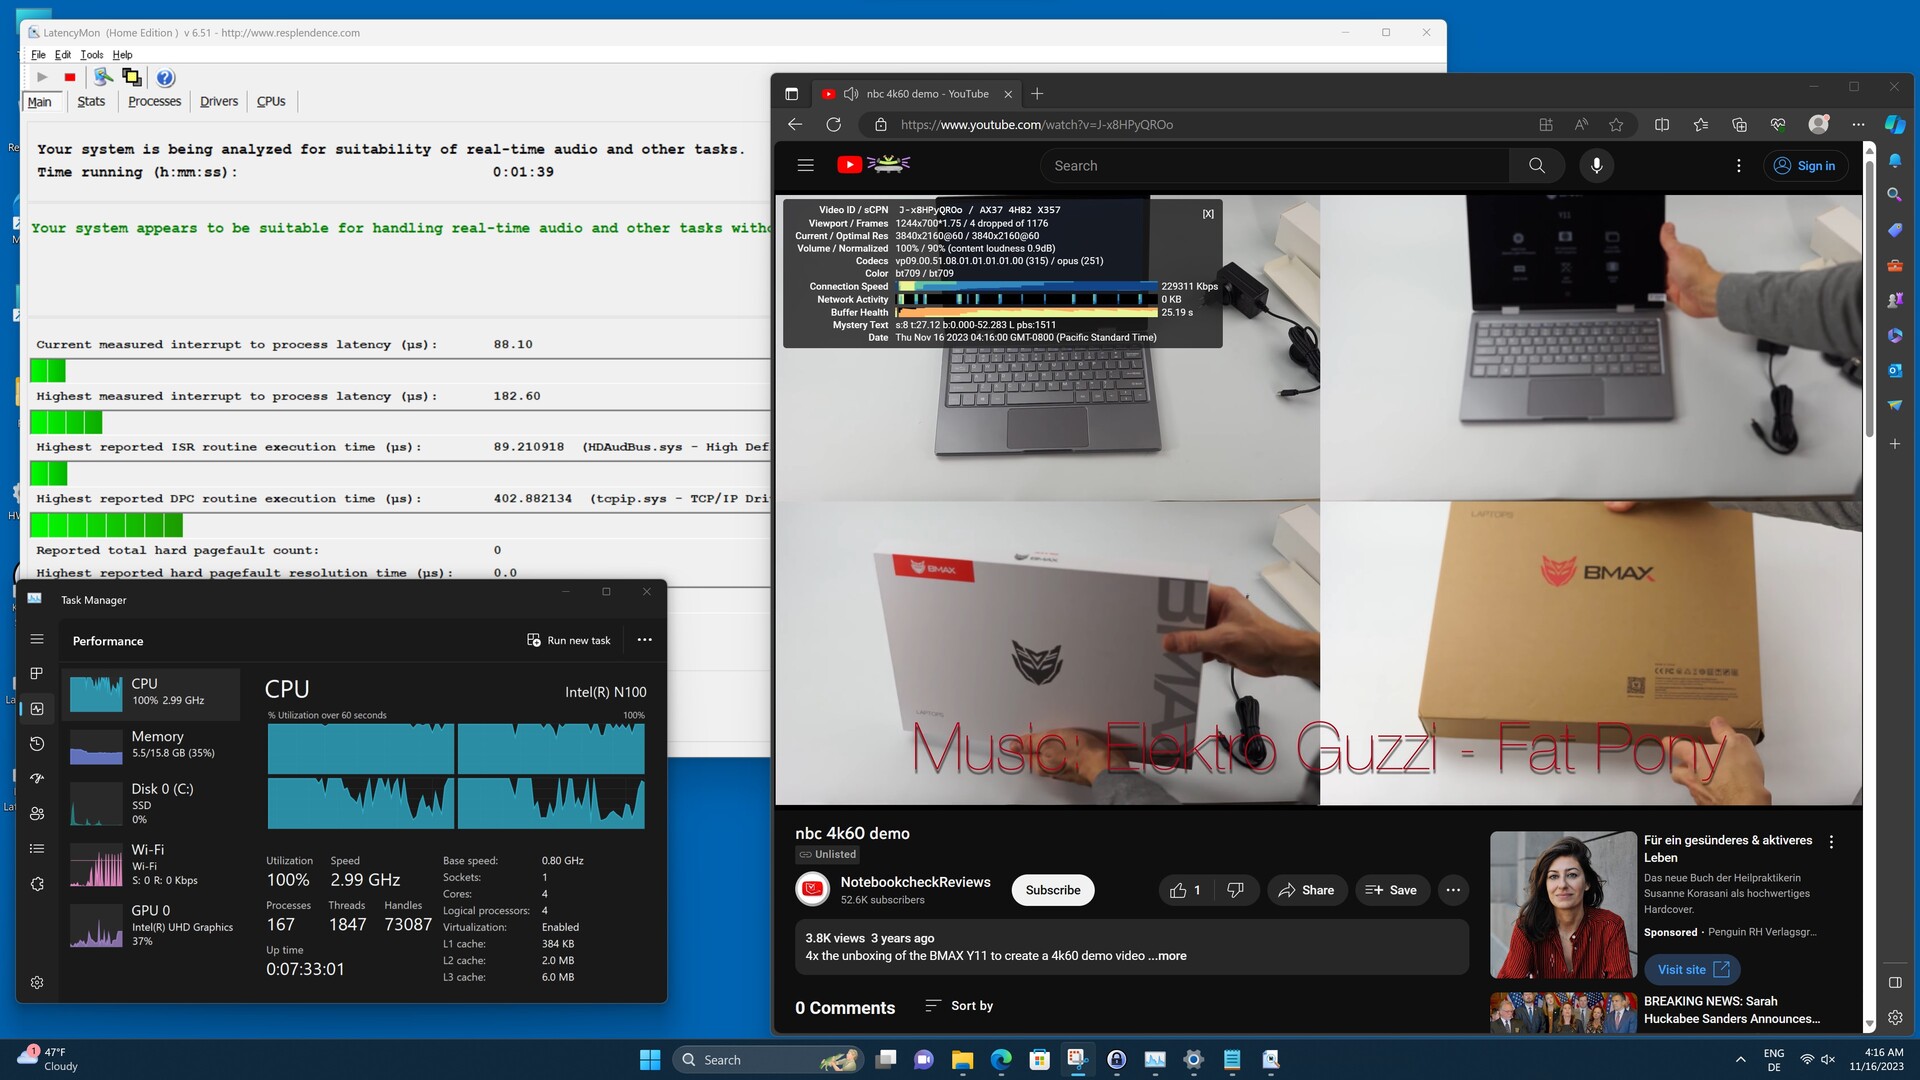Open LatencyMon help question mark icon
Viewport: 1920px width, 1080px height.
[166, 77]
